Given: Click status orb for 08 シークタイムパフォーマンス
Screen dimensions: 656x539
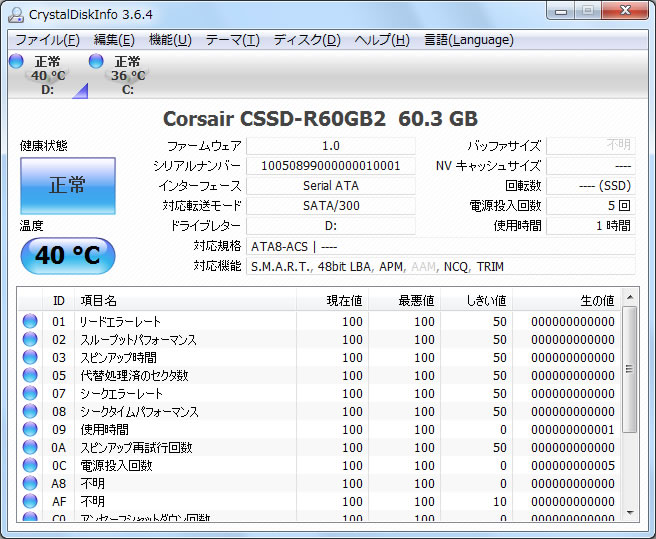Looking at the screenshot, I should 30,411.
